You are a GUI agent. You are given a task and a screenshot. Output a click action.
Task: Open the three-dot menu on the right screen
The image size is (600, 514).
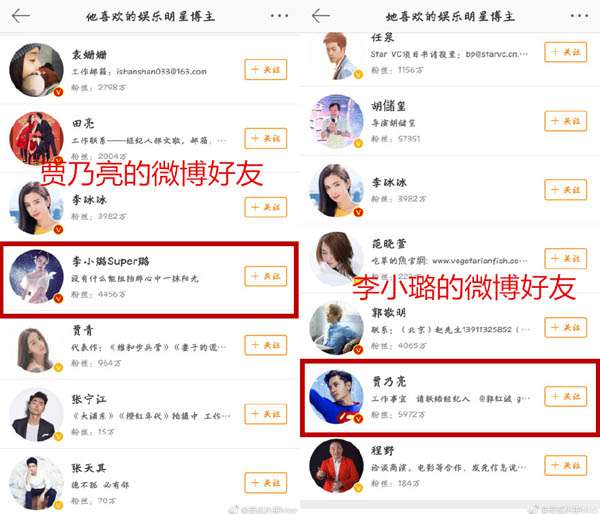pyautogui.click(x=579, y=16)
